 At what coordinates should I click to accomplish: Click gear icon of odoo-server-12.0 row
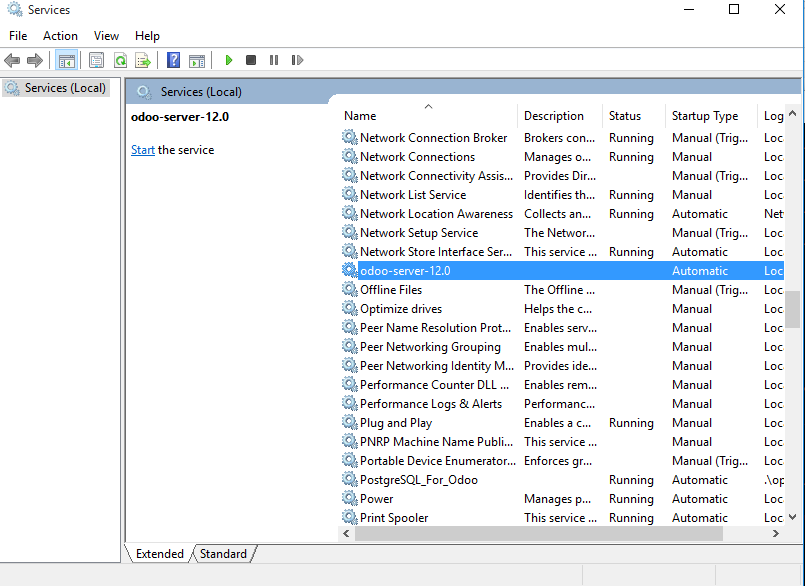[350, 270]
